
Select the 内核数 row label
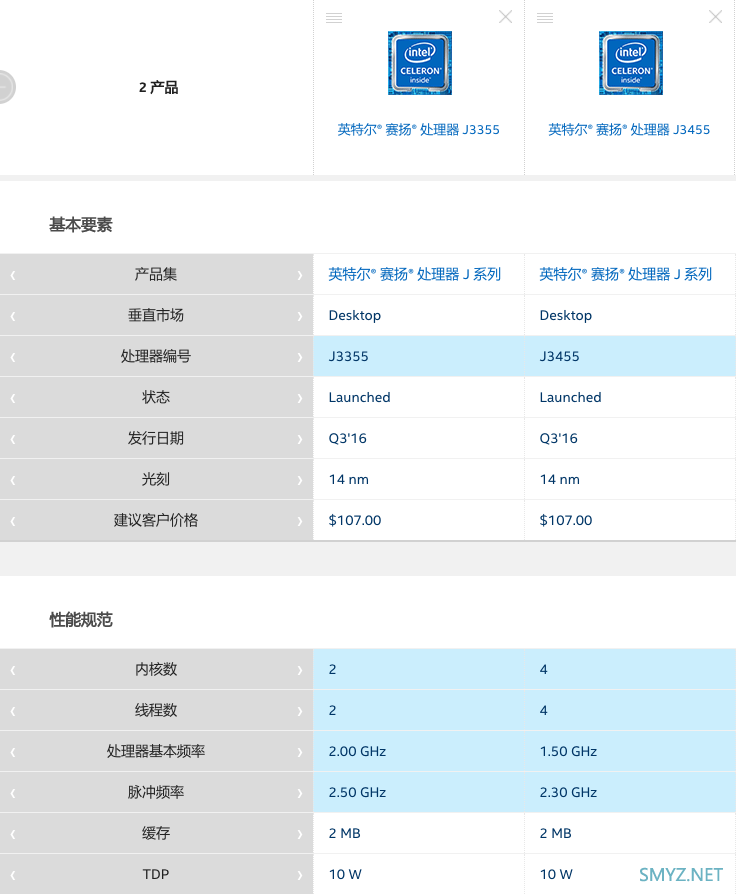point(156,669)
